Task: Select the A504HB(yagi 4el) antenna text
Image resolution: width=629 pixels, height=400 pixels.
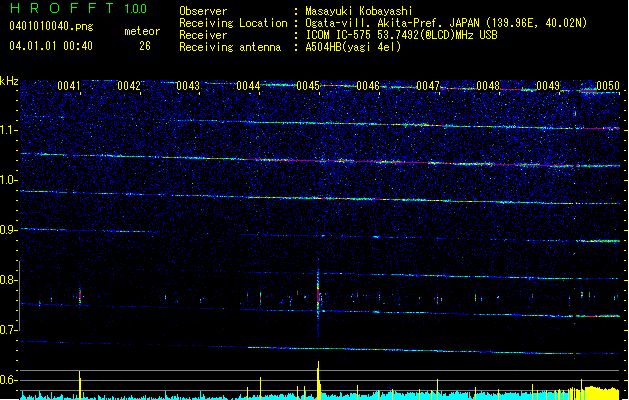Action: click(353, 47)
